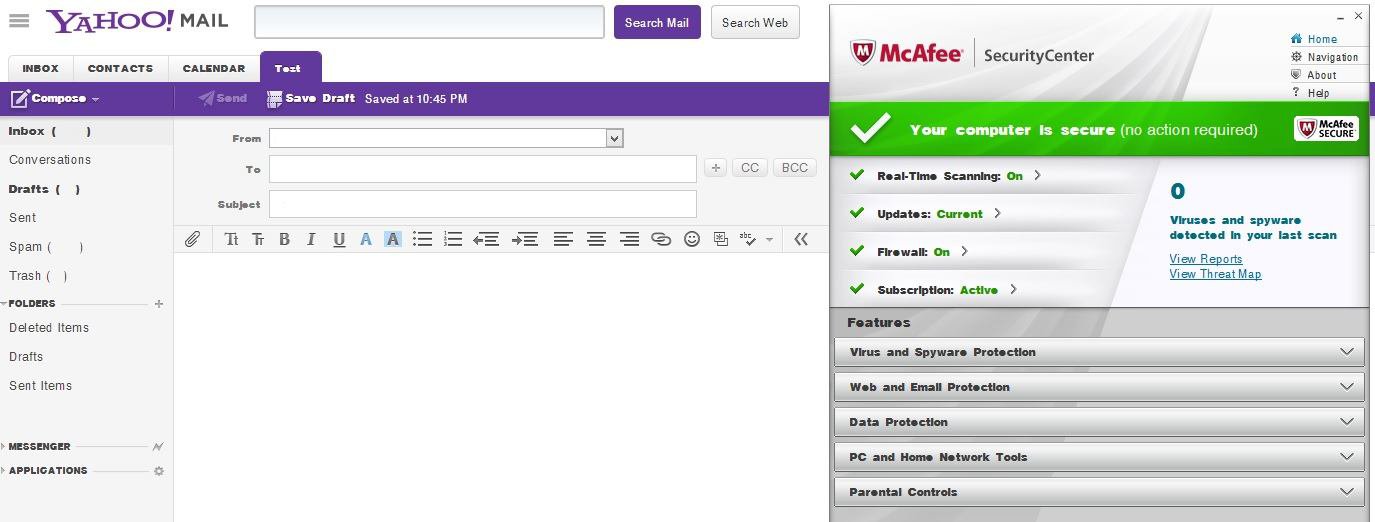Screen dimensions: 1375x522
Task: Click the plus button next to CC
Action: 715,168
